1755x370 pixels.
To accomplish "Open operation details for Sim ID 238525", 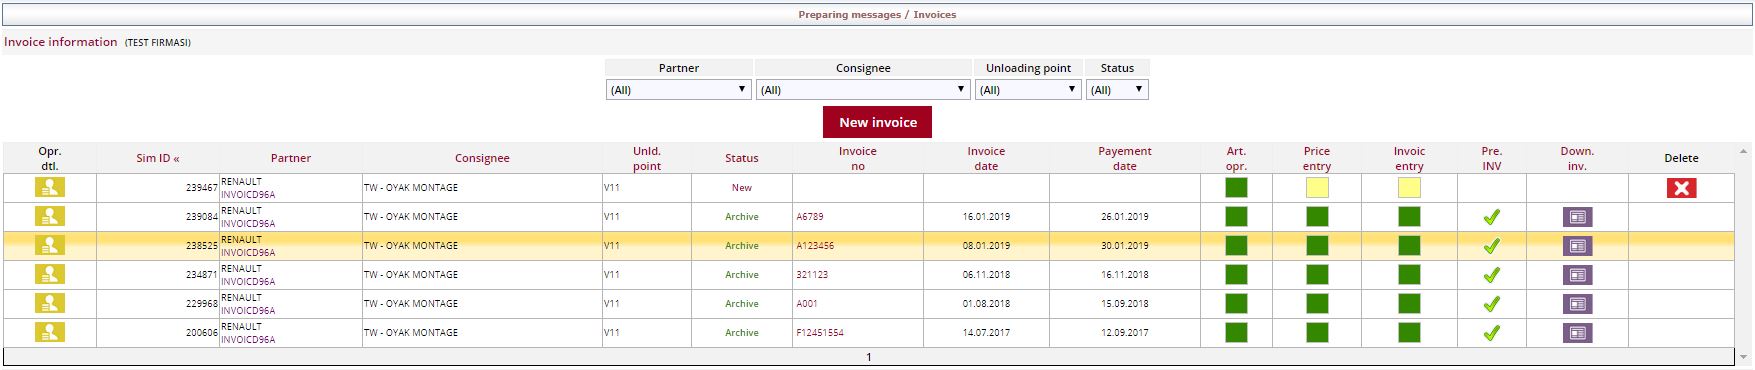I will (49, 245).
